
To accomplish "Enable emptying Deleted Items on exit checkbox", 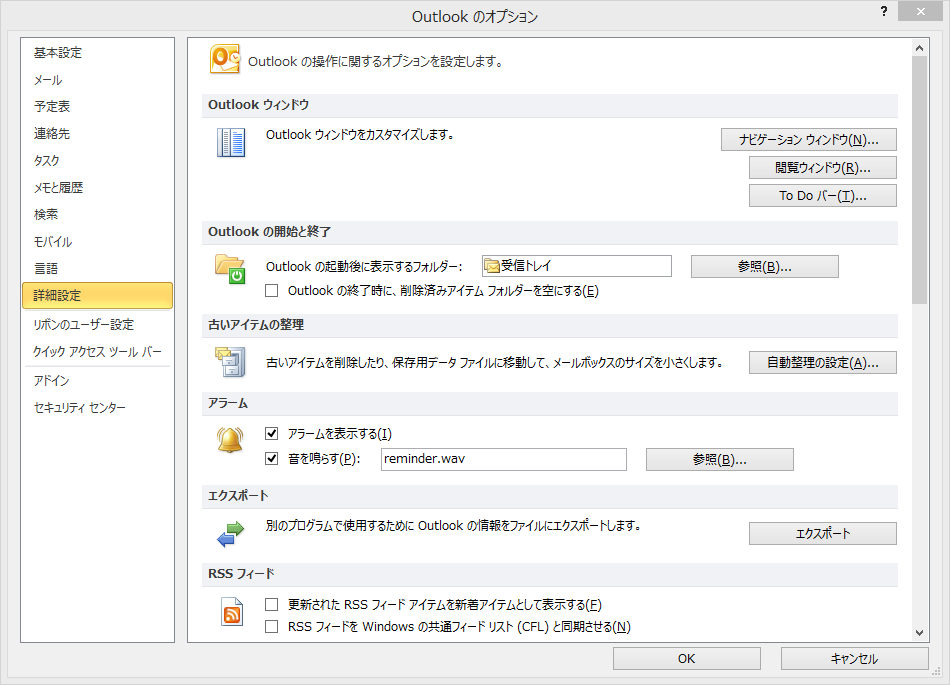I will pos(272,291).
